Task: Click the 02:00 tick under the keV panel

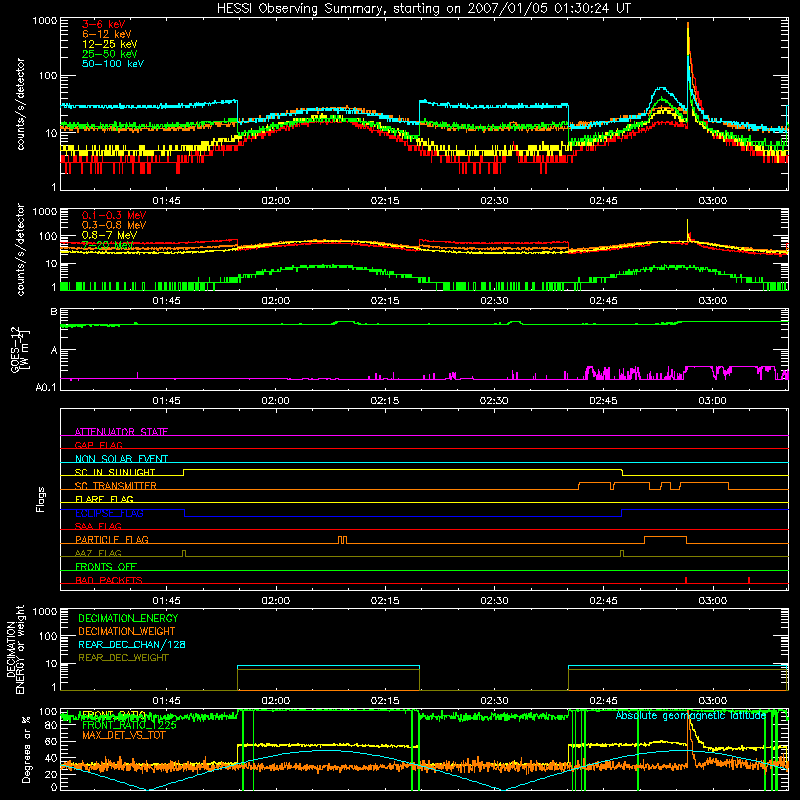Action: (x=276, y=201)
